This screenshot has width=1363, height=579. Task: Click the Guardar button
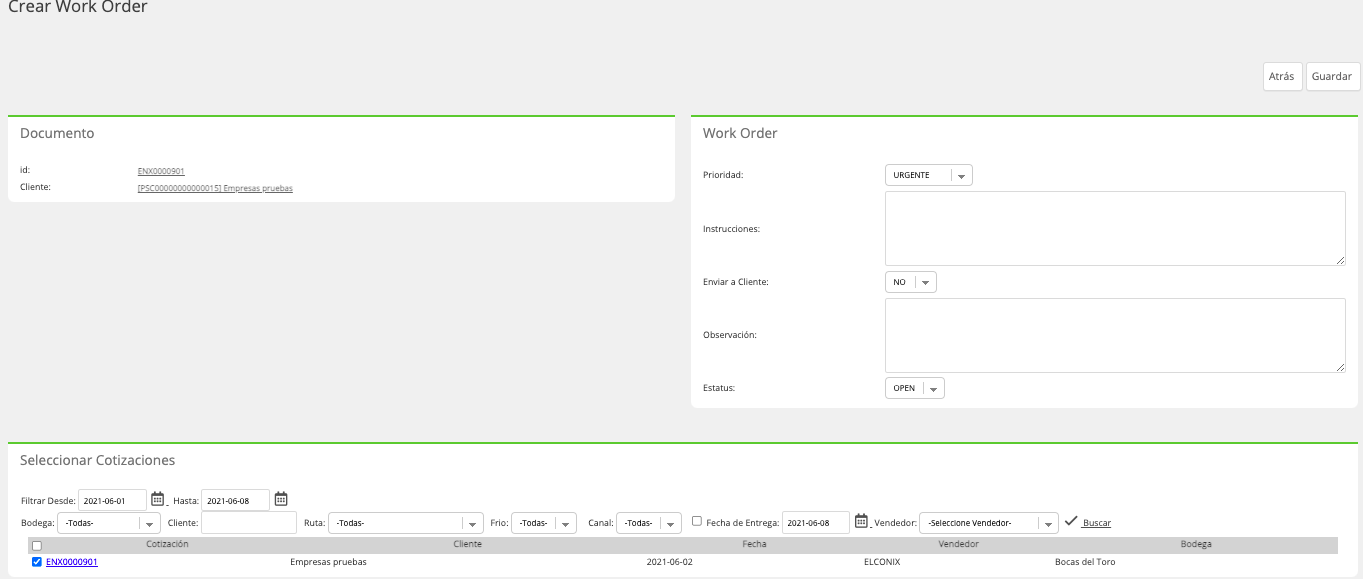(1332, 76)
